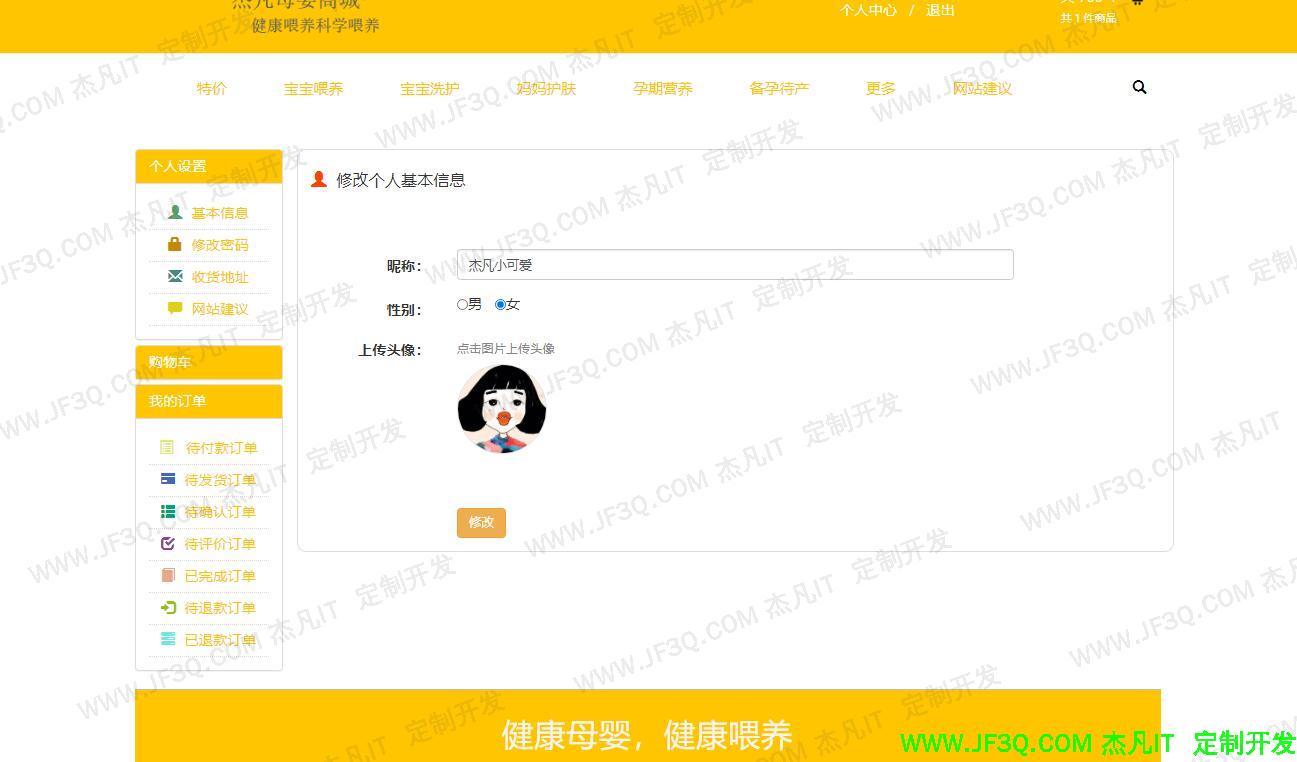Select the 女 gender radio button
The image size is (1297, 762).
click(501, 304)
